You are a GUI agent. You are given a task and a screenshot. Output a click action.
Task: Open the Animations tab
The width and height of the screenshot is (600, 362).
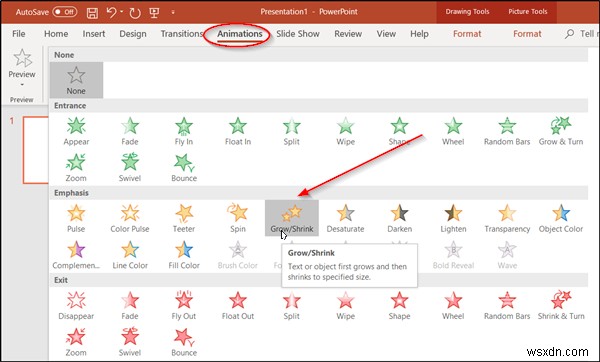pyautogui.click(x=240, y=34)
